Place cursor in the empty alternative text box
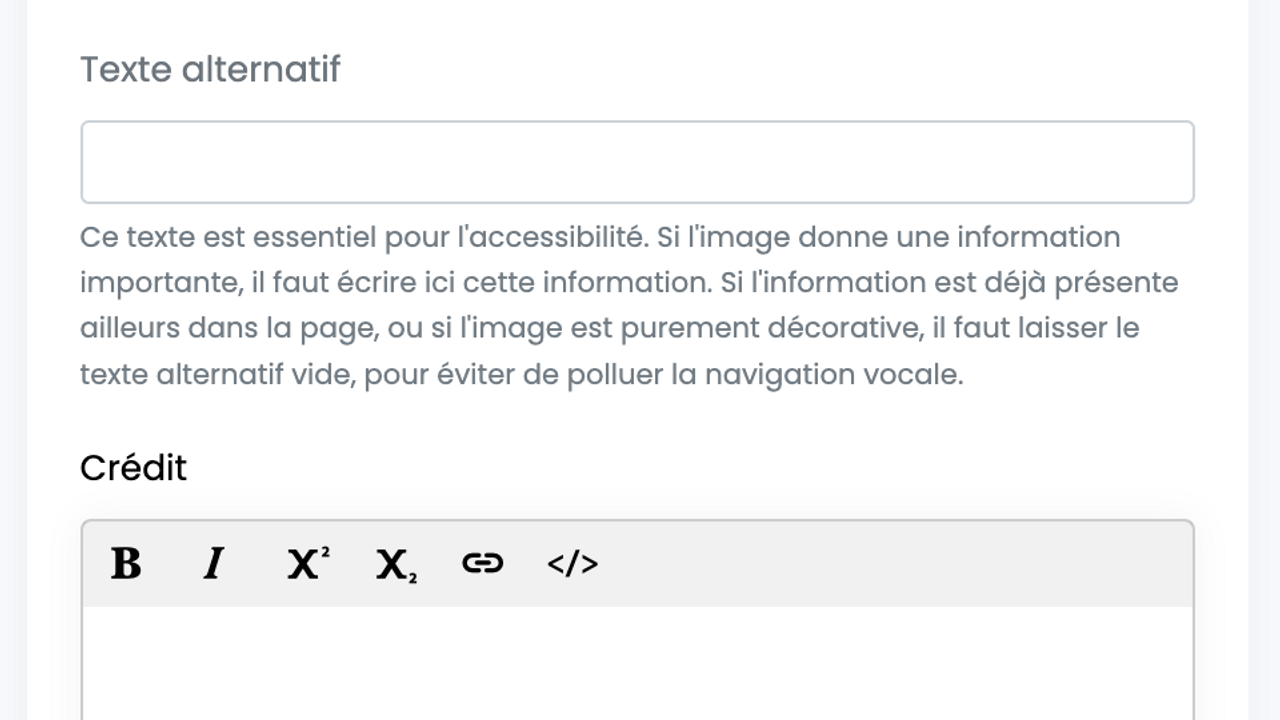The image size is (1280, 720). [638, 161]
